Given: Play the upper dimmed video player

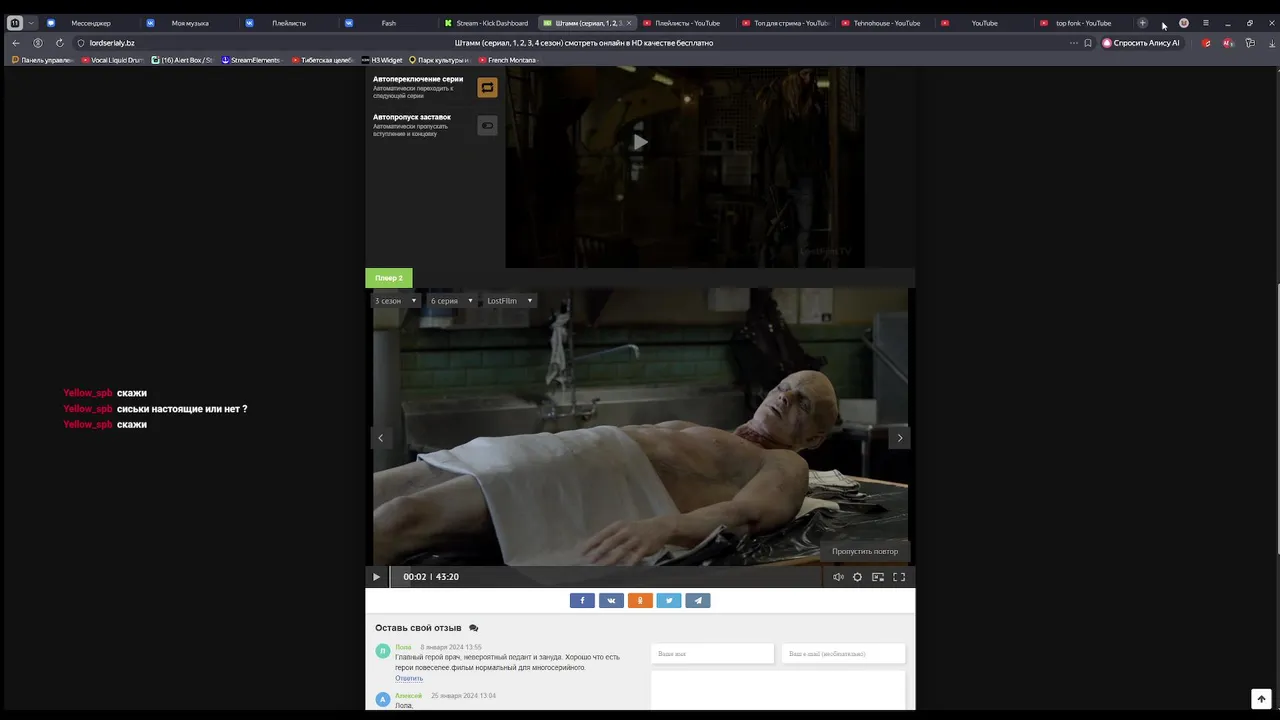Looking at the screenshot, I should click(640, 142).
